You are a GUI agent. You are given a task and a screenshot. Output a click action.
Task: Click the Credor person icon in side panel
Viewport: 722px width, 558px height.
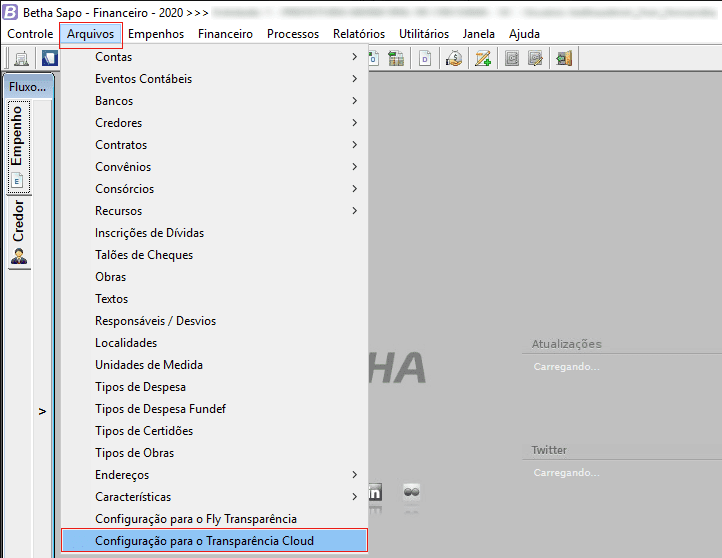pos(19,256)
